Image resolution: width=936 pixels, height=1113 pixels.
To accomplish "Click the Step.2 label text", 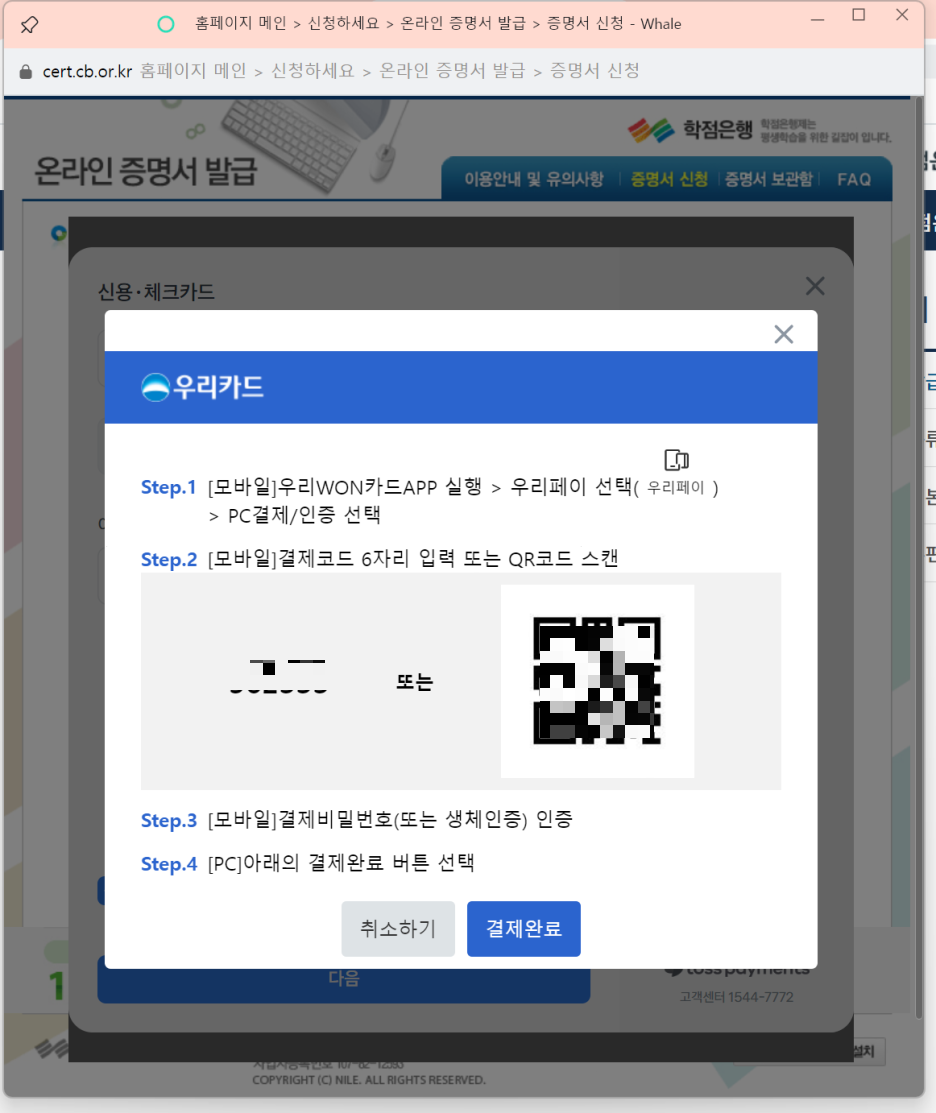I will tap(169, 559).
